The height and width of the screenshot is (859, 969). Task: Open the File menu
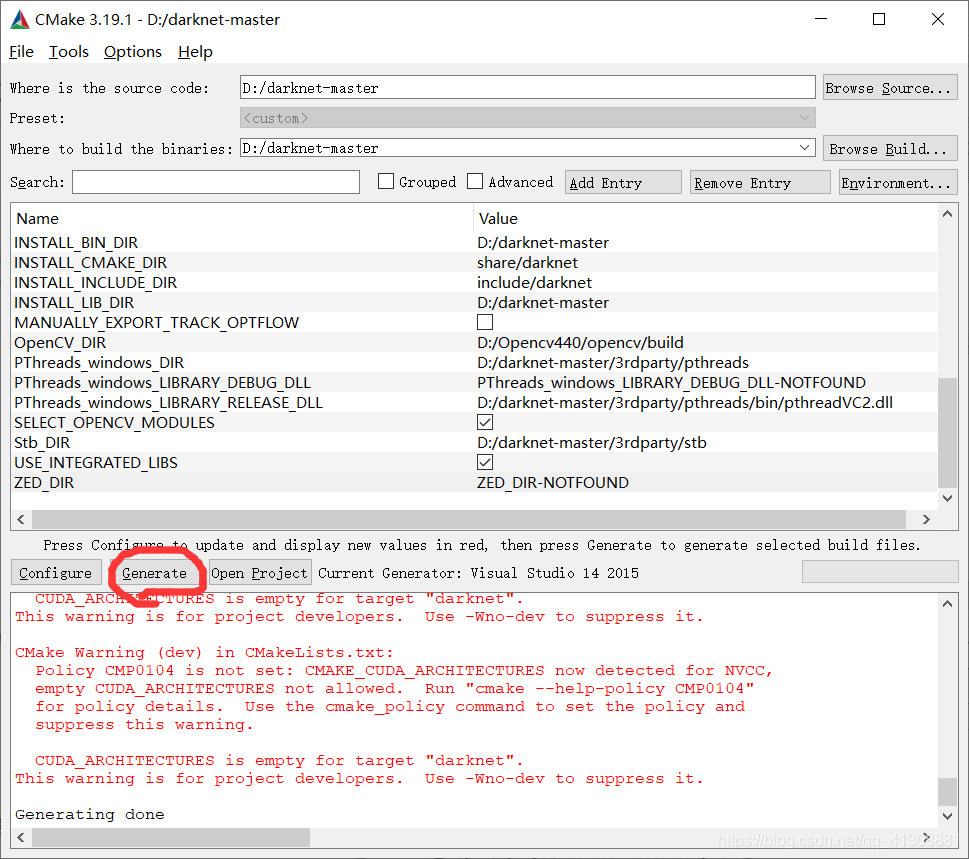click(21, 52)
